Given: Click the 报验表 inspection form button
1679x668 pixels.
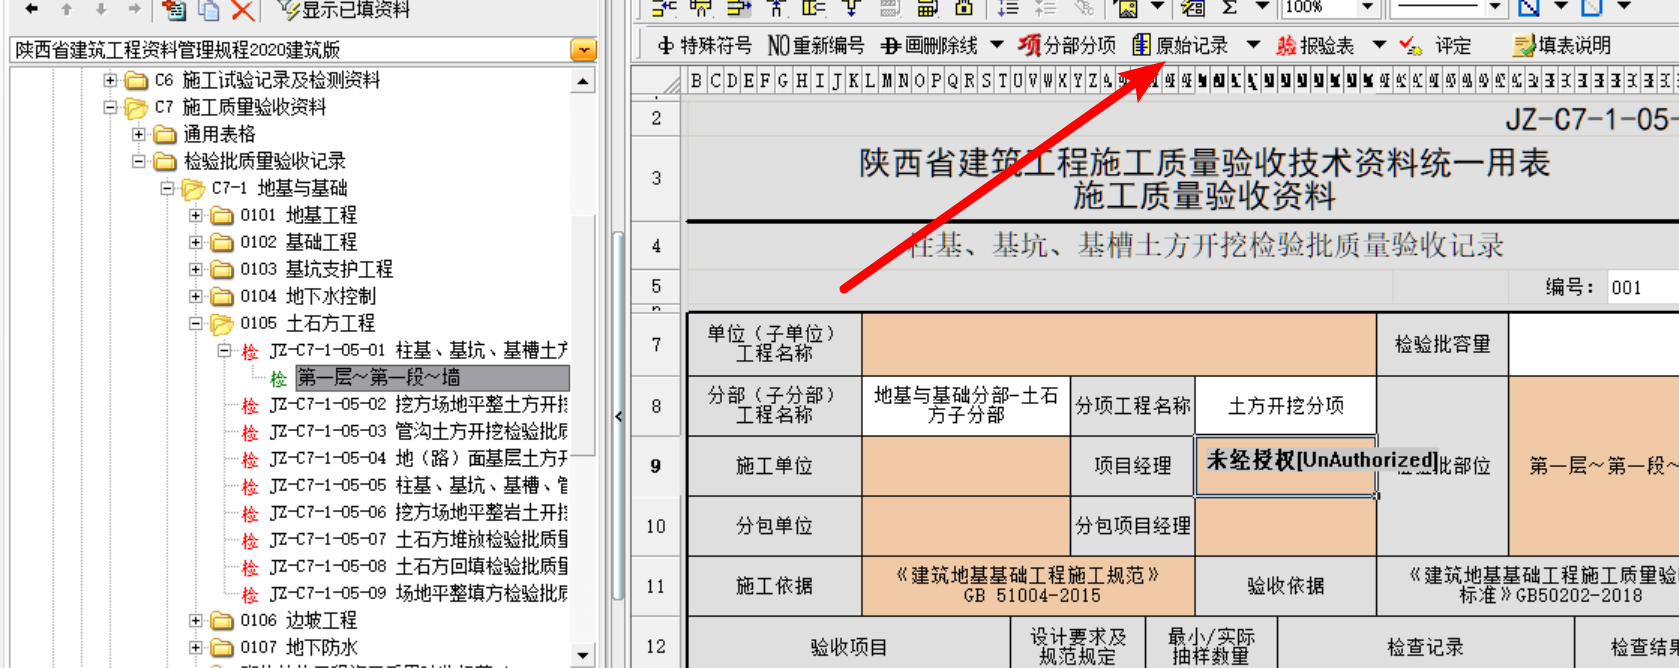Looking at the screenshot, I should (1316, 46).
